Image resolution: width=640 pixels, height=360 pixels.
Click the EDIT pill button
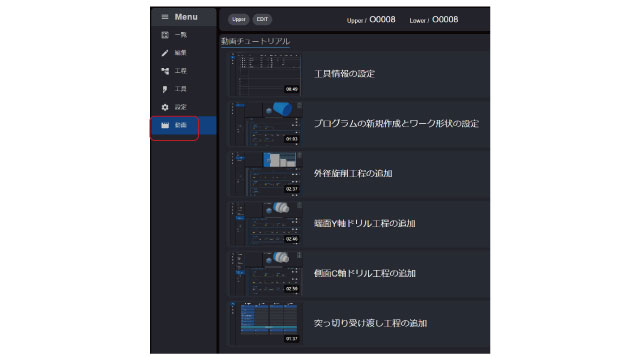262,19
